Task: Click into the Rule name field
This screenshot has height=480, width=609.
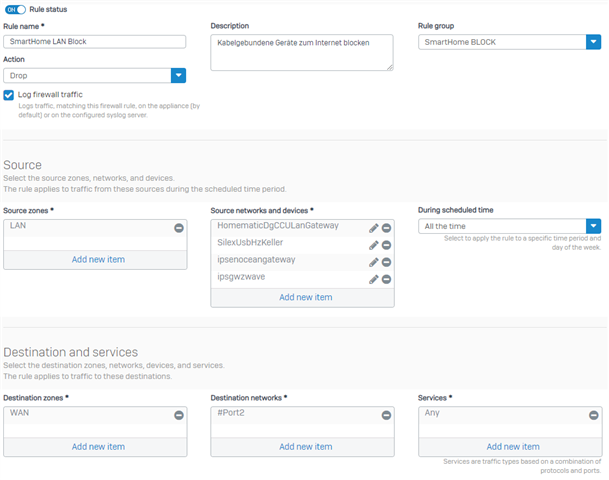Action: pyautogui.click(x=94, y=42)
